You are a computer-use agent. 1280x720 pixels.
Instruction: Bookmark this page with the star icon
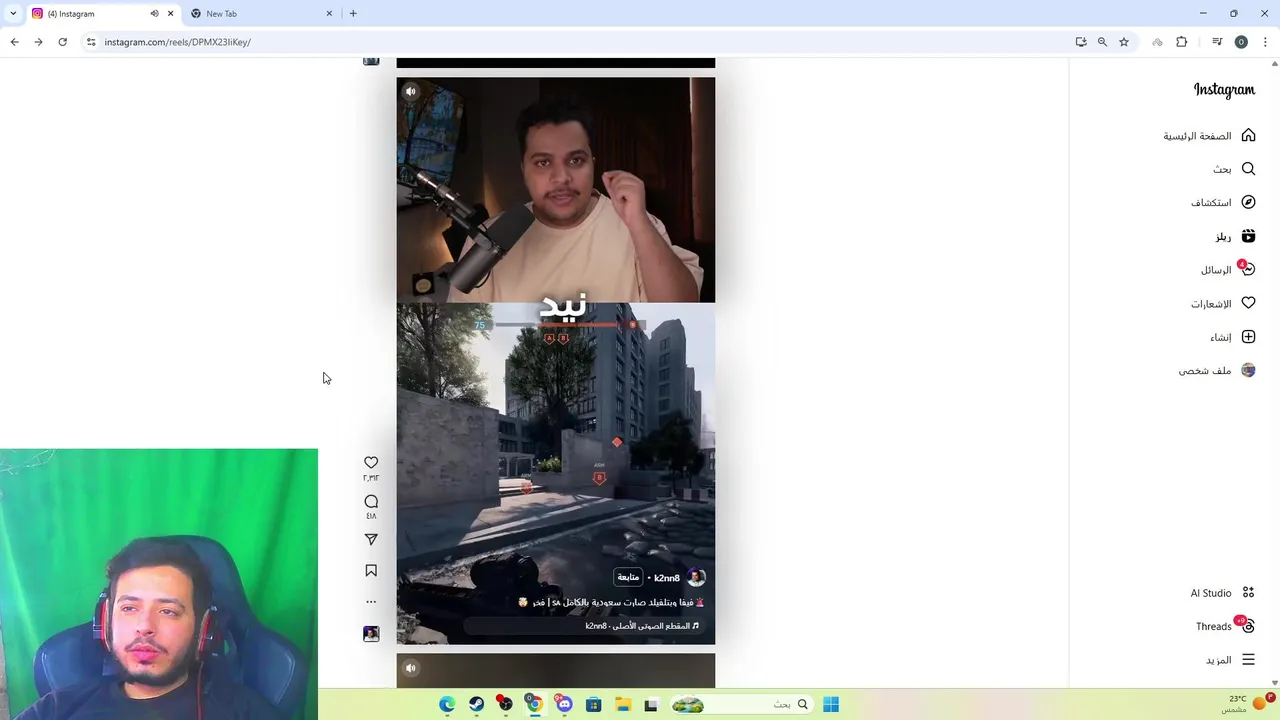(1124, 42)
